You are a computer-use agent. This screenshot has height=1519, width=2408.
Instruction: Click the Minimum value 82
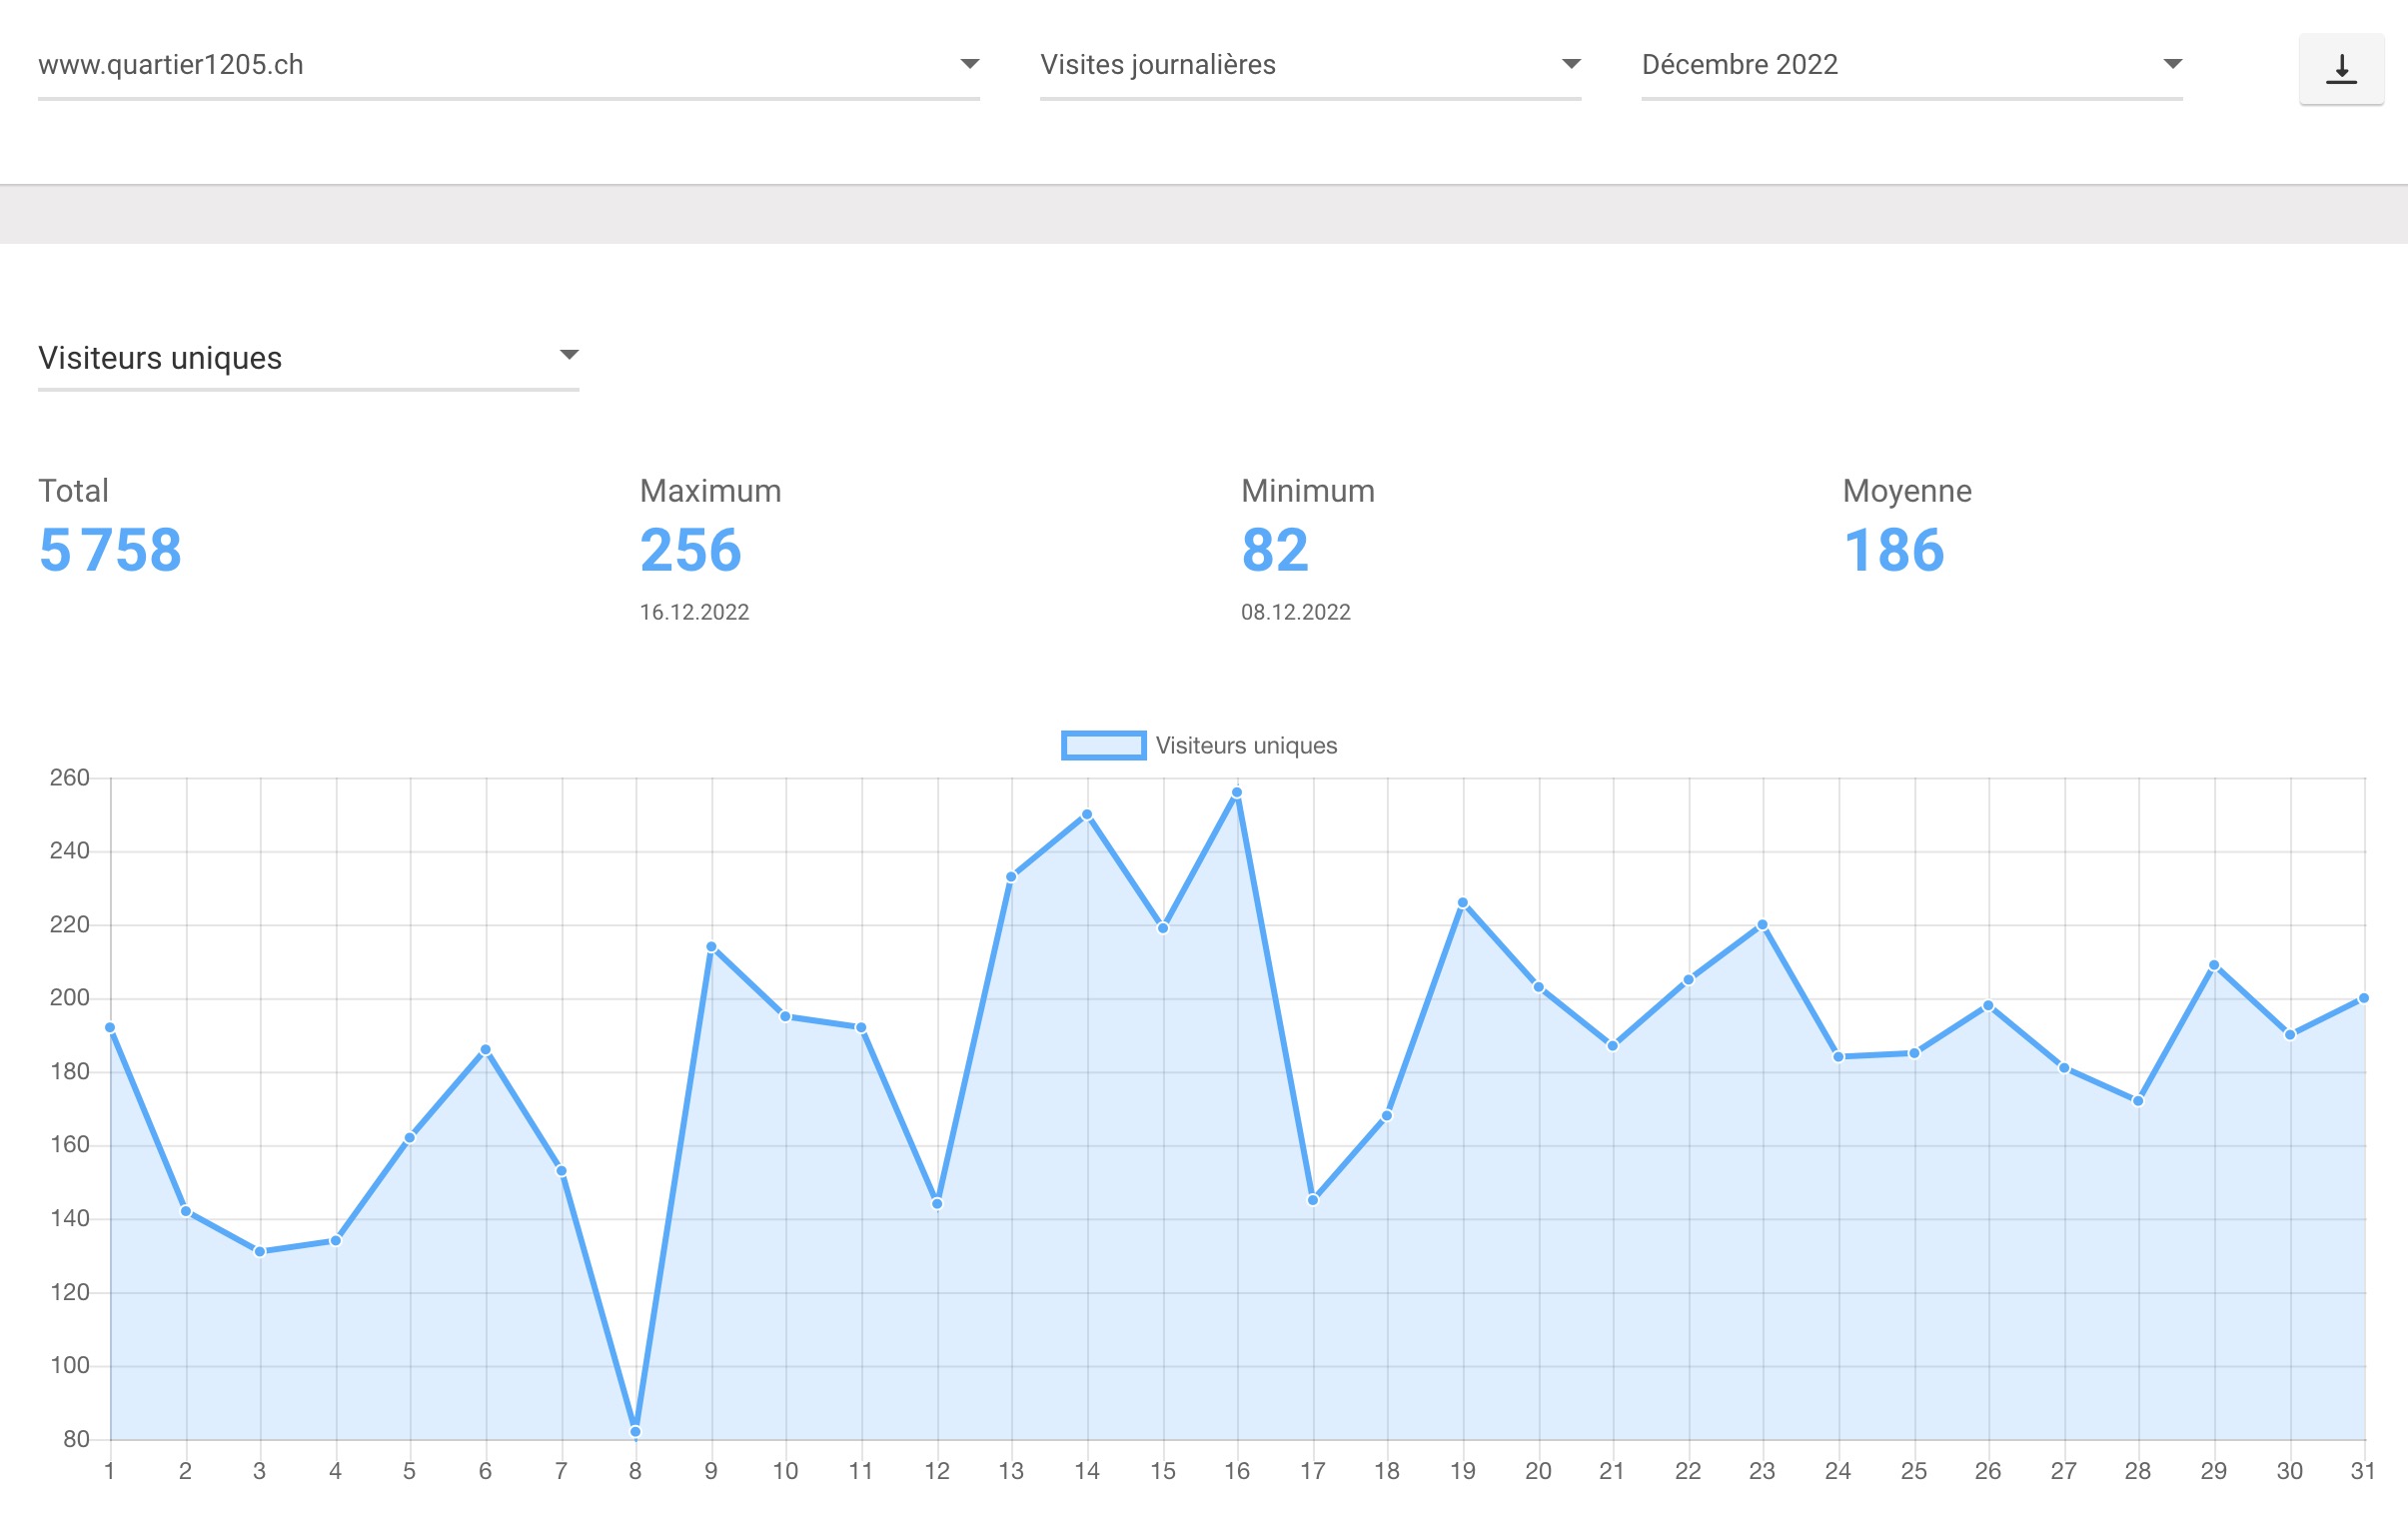click(x=1275, y=550)
